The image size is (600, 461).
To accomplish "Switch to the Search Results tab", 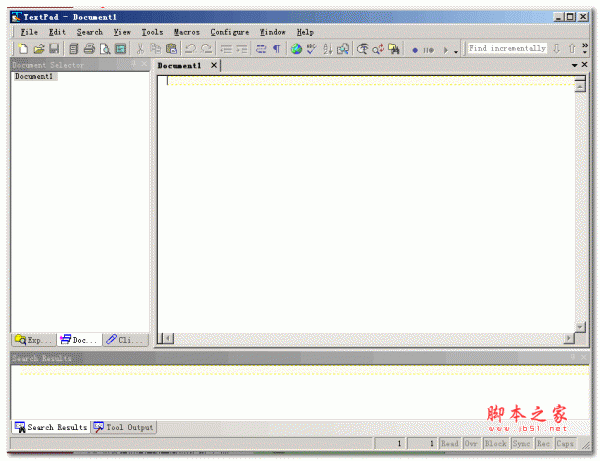I will point(51,427).
